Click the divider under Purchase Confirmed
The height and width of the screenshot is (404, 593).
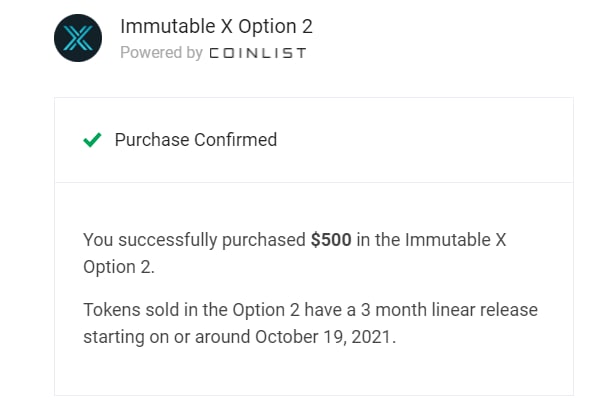(x=314, y=182)
